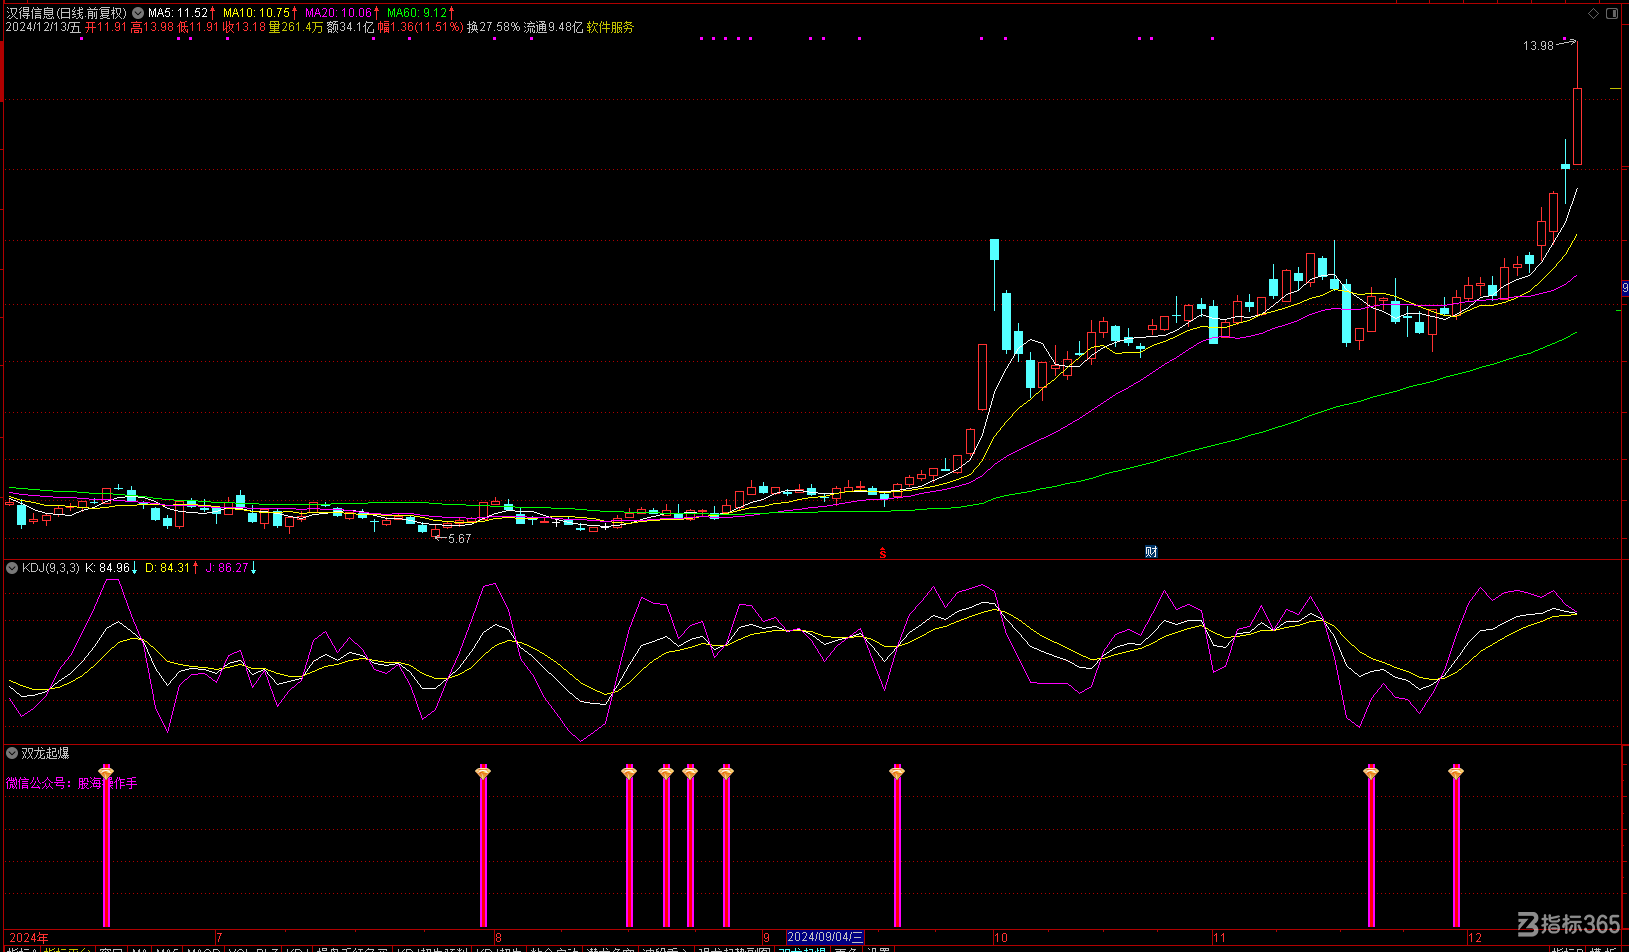1629x952 pixels.
Task: Click the date 2024/12/13/五 in info line
Action: pyautogui.click(x=43, y=27)
